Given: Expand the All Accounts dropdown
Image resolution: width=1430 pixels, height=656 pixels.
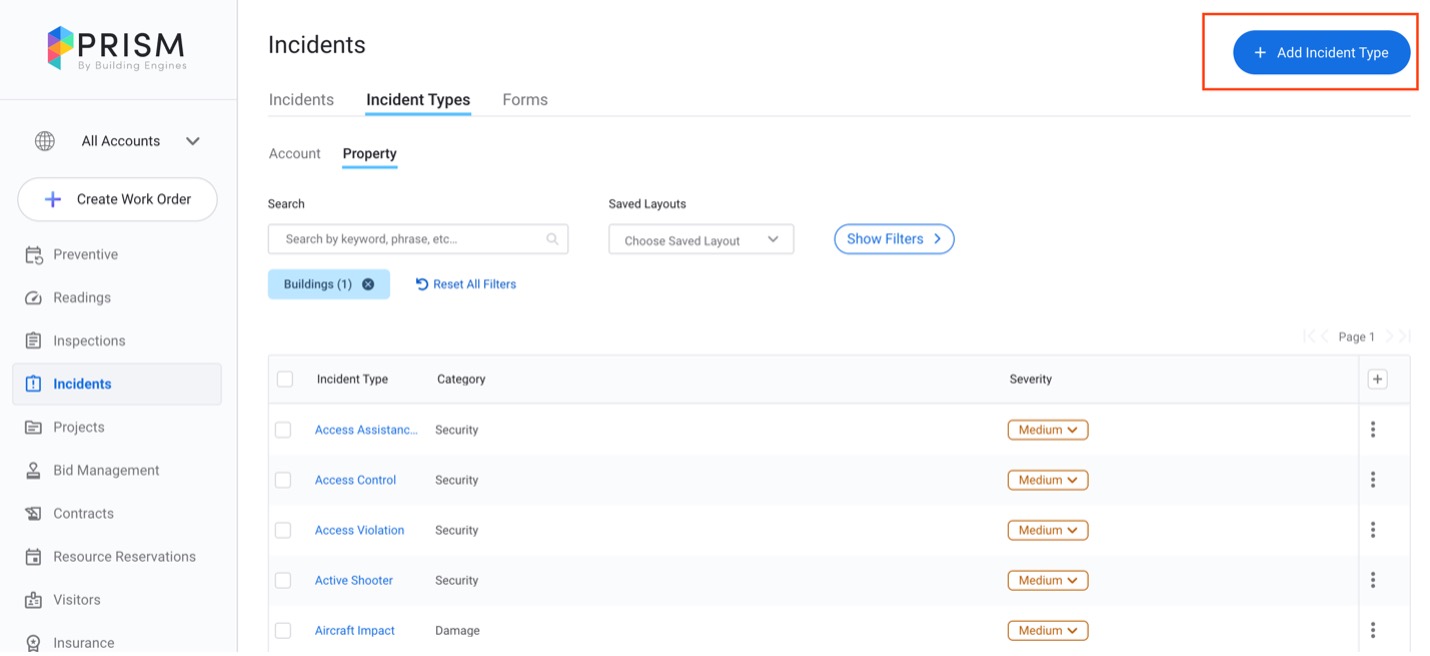Looking at the screenshot, I should click(x=193, y=141).
